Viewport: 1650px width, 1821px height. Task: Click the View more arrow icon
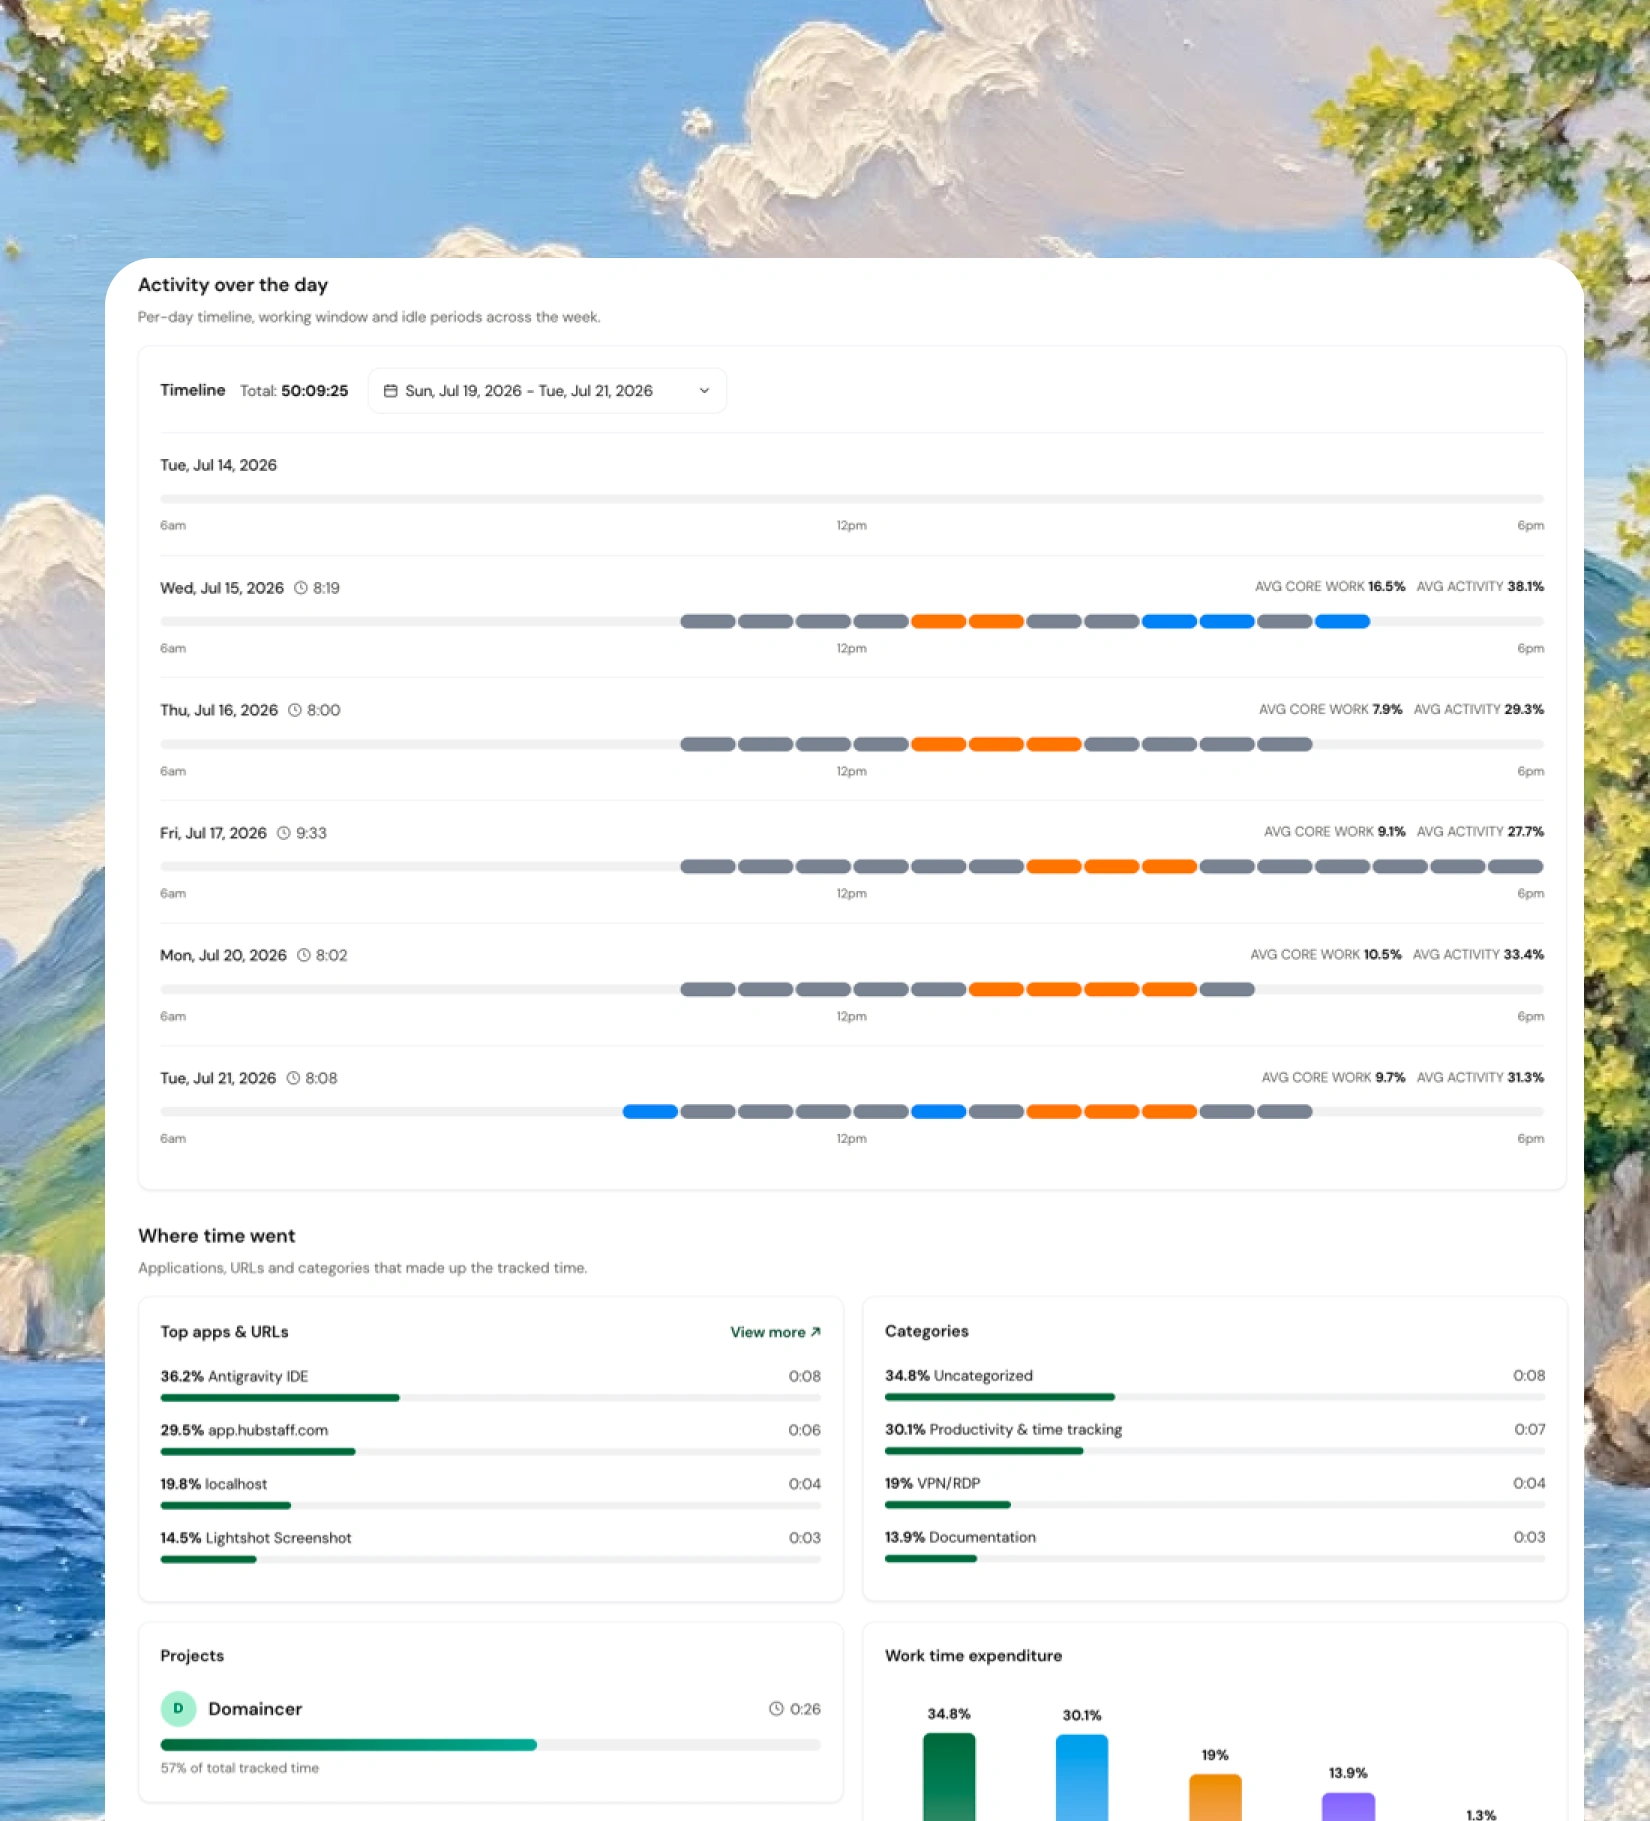(x=816, y=1332)
